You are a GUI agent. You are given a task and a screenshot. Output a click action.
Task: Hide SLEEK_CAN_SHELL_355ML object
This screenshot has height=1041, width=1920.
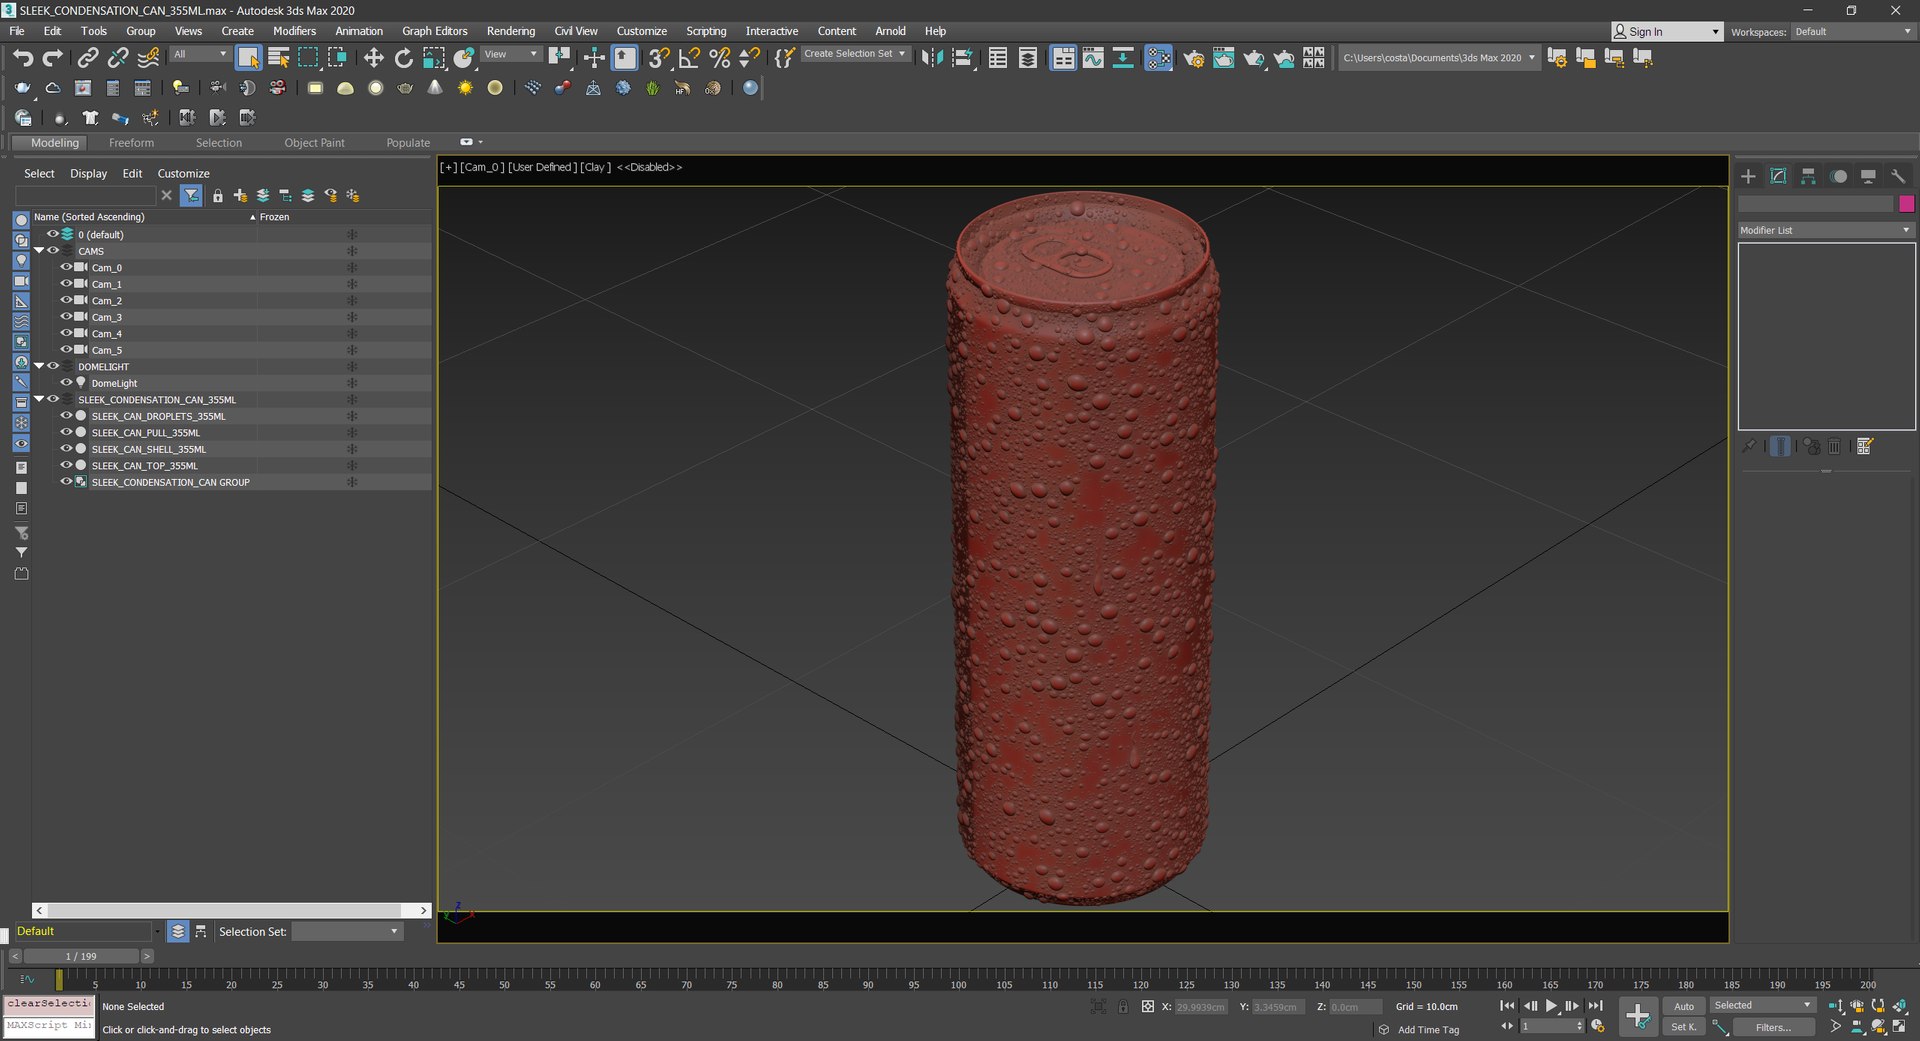(x=66, y=449)
